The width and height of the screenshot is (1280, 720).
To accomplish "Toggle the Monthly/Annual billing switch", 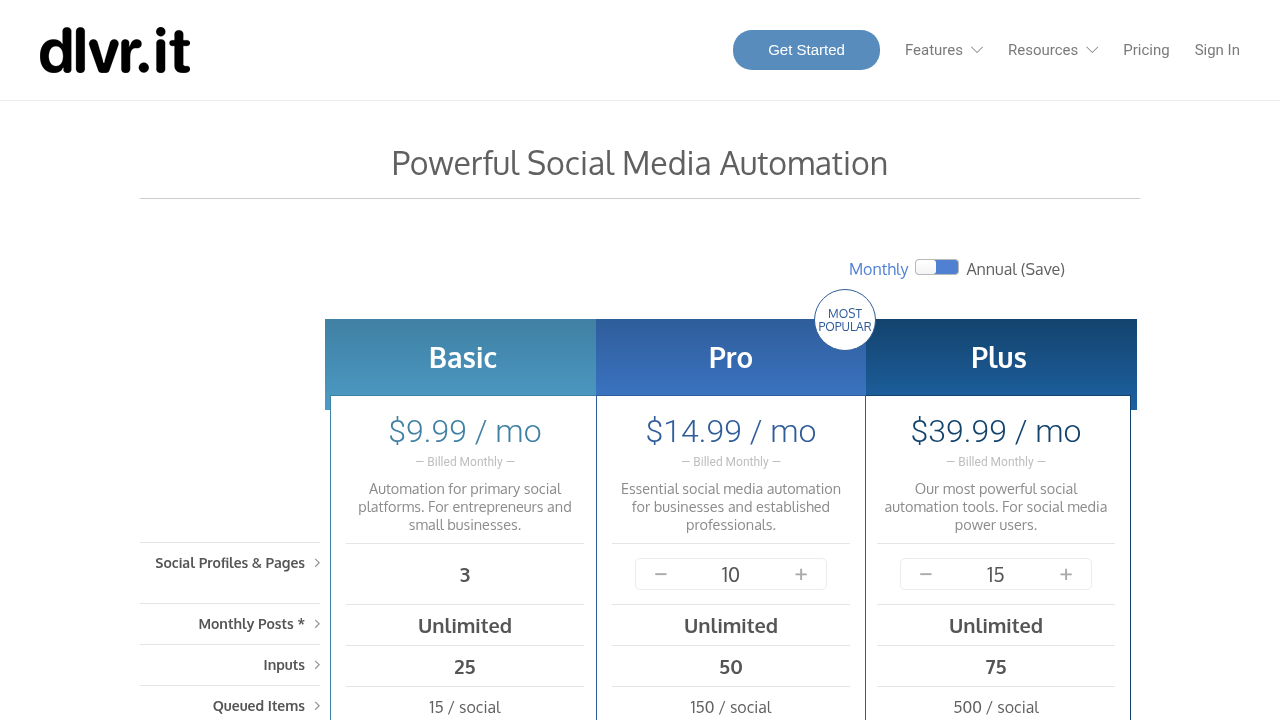I will click(x=937, y=267).
